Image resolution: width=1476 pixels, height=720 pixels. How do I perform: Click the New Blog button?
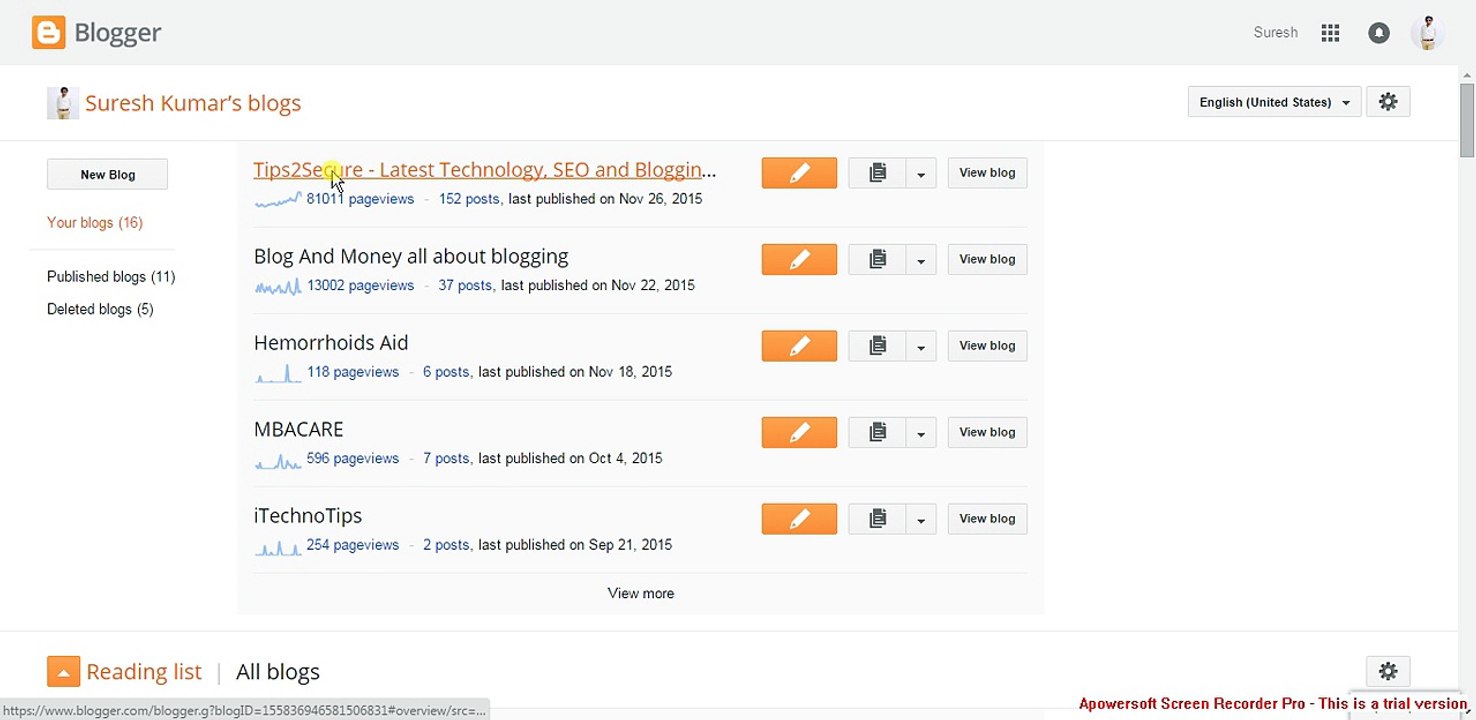pos(107,174)
